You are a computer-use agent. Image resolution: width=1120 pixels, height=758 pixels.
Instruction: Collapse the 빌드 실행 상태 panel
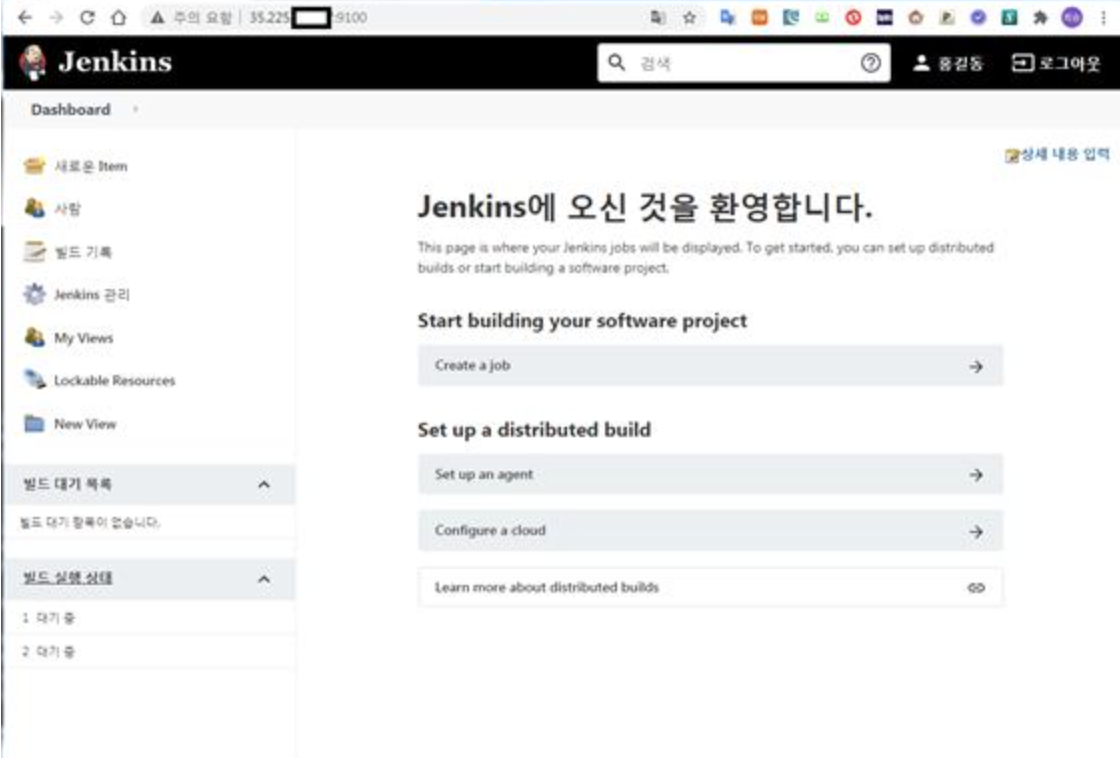coord(264,579)
